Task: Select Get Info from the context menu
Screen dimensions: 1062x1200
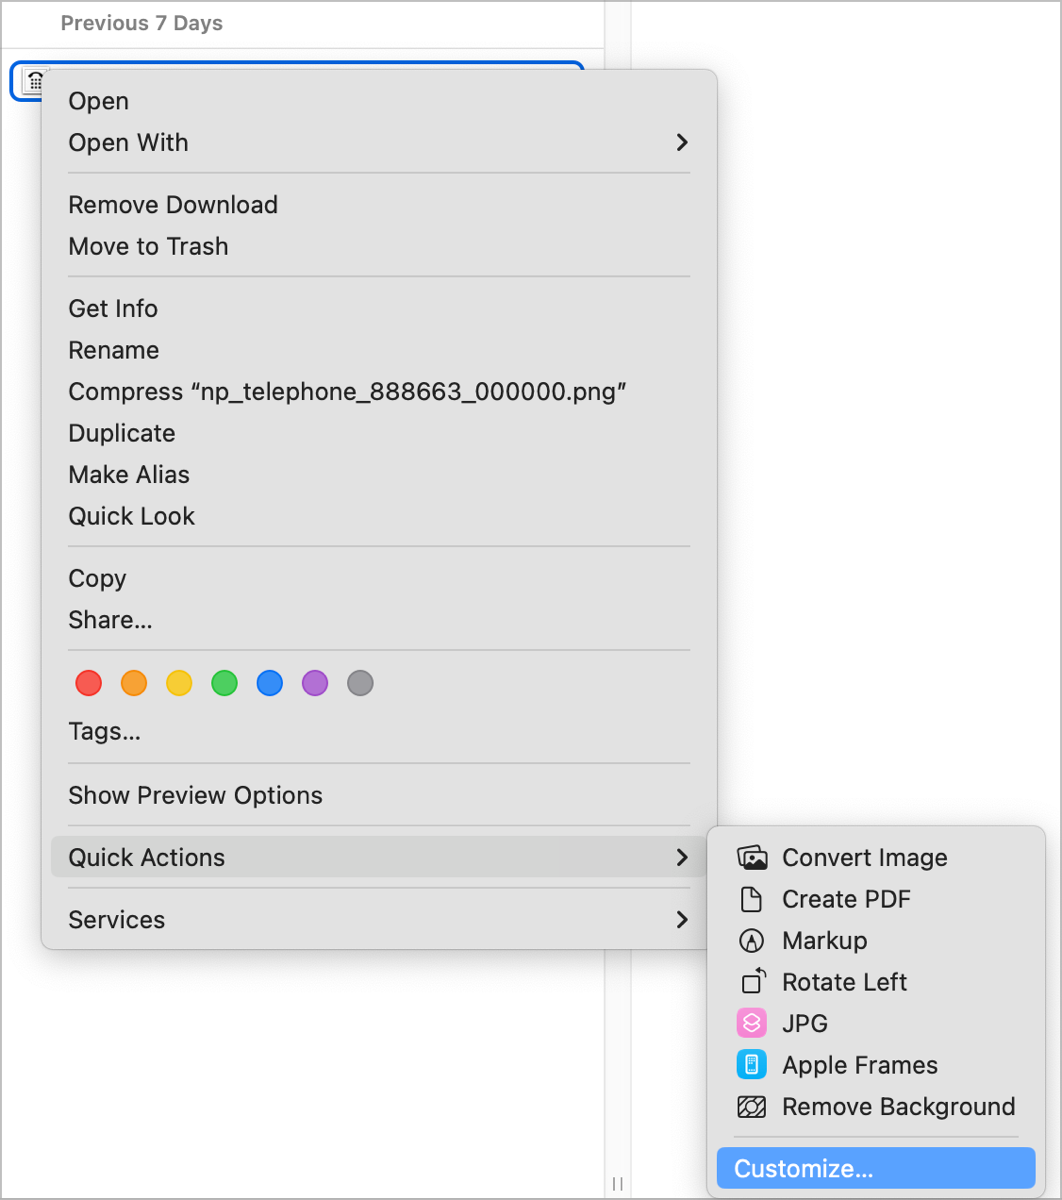Action: point(113,309)
